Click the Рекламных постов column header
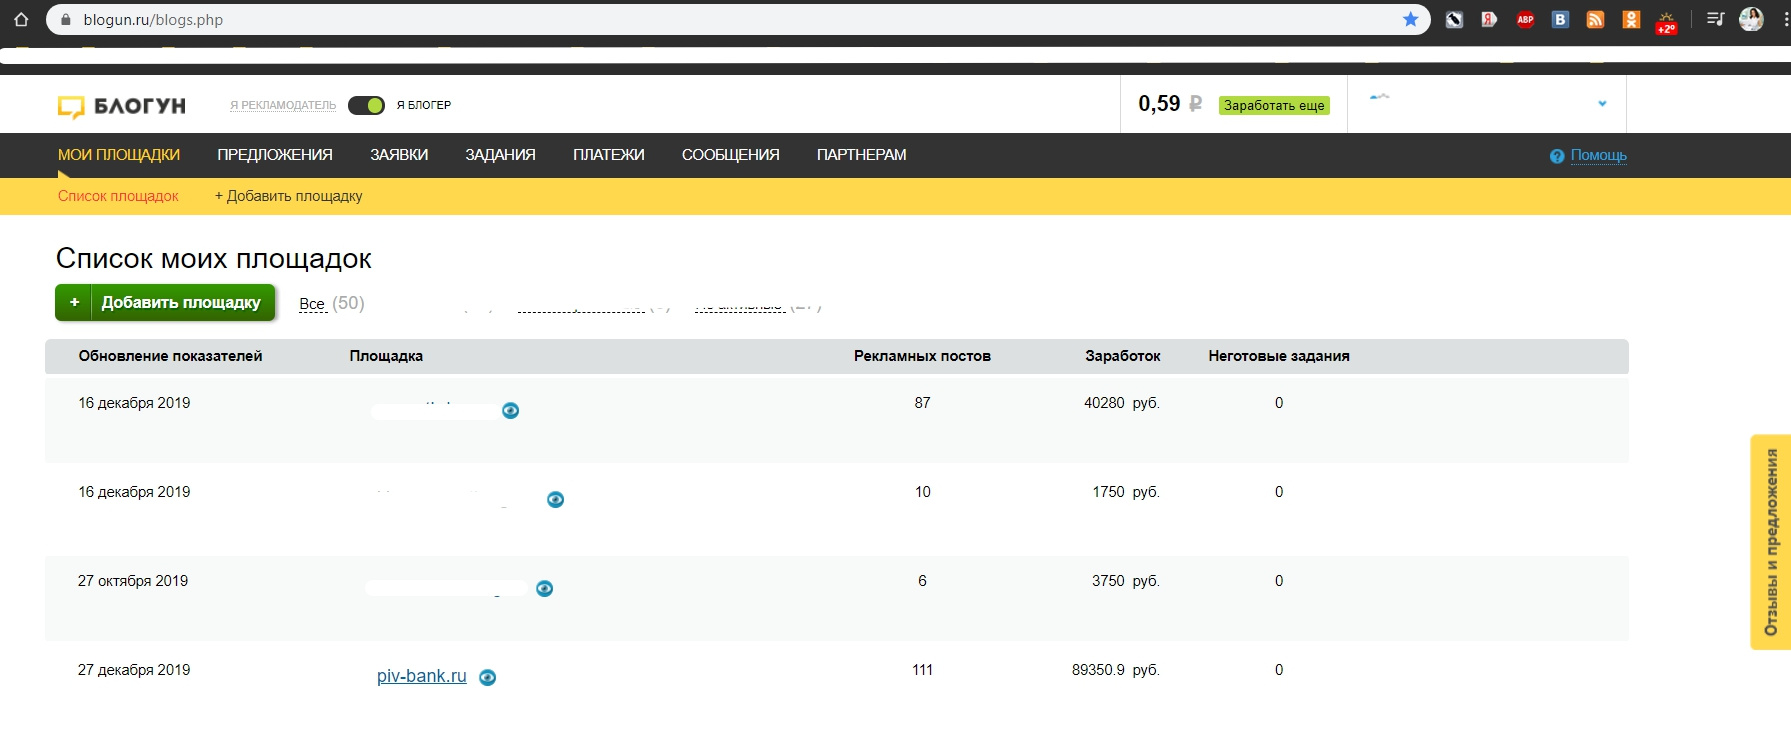Viewport: 1791px width, 738px height. [x=922, y=356]
